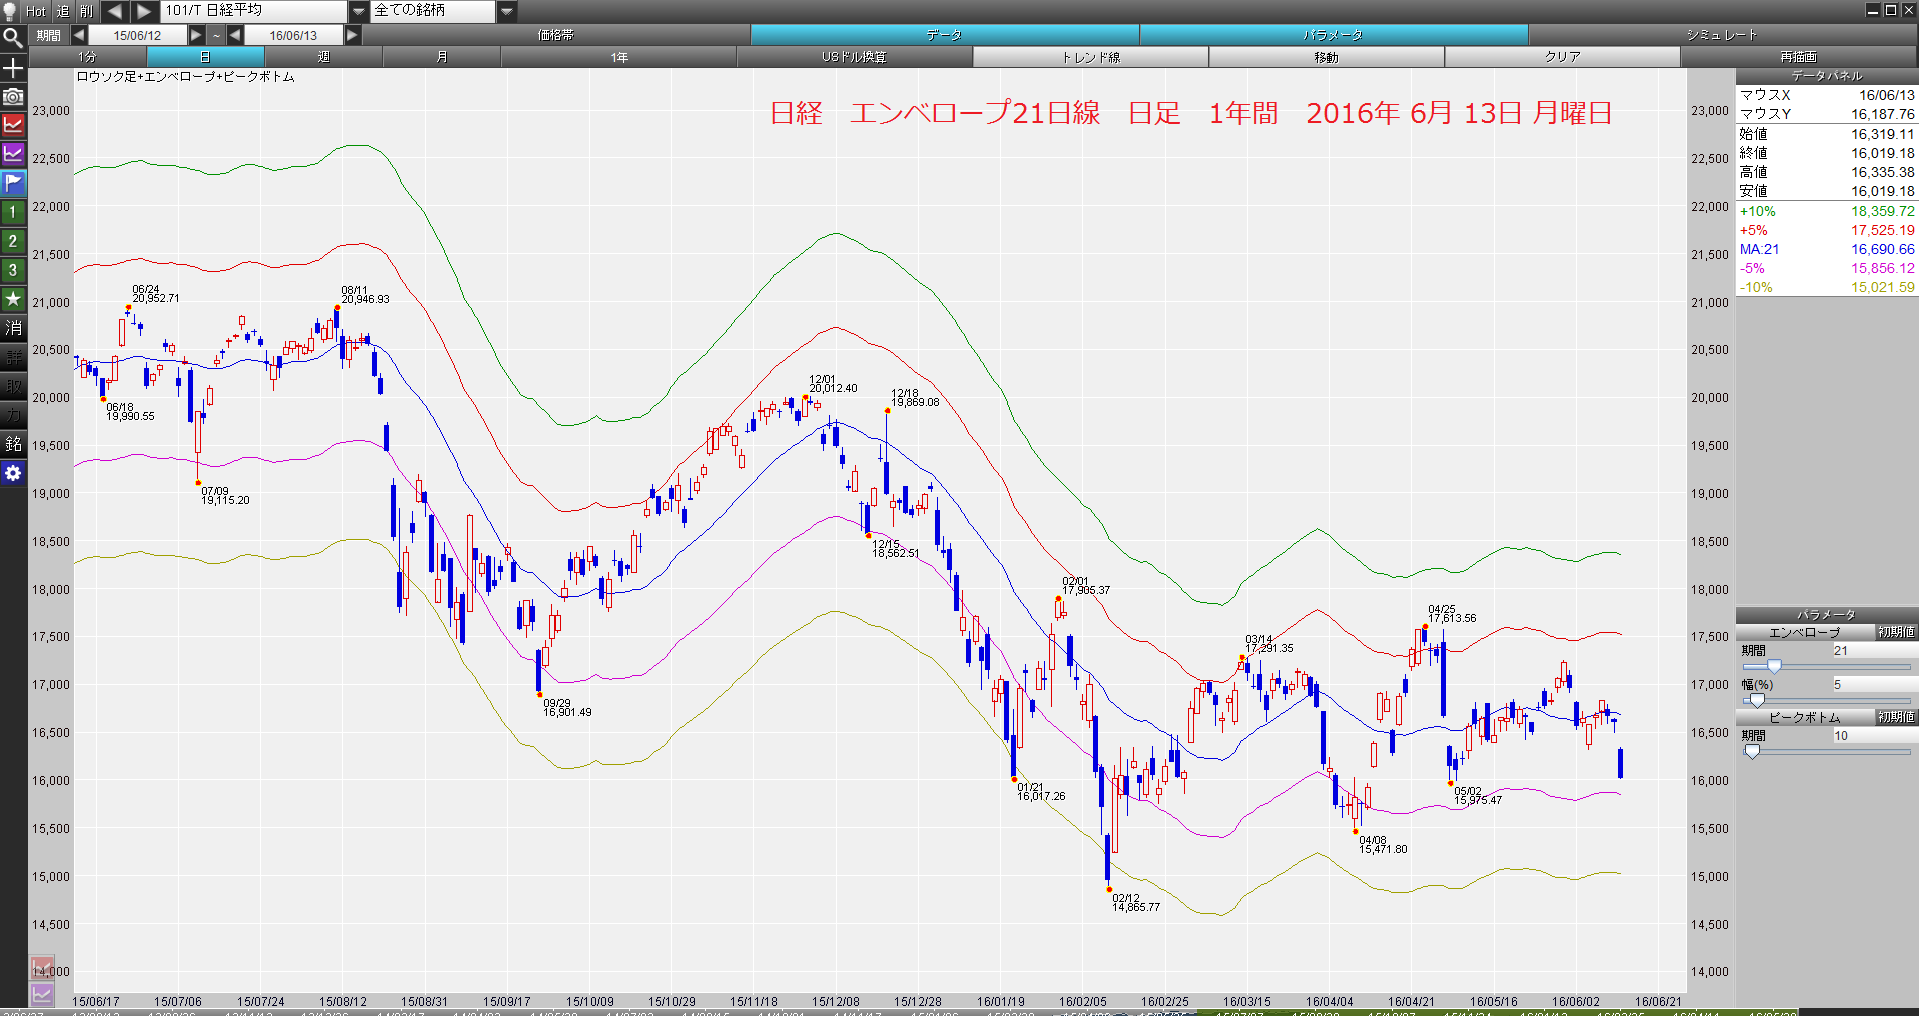1919x1016 pixels.
Task: Click the lightbulb icon at top left
Action: pos(11,11)
